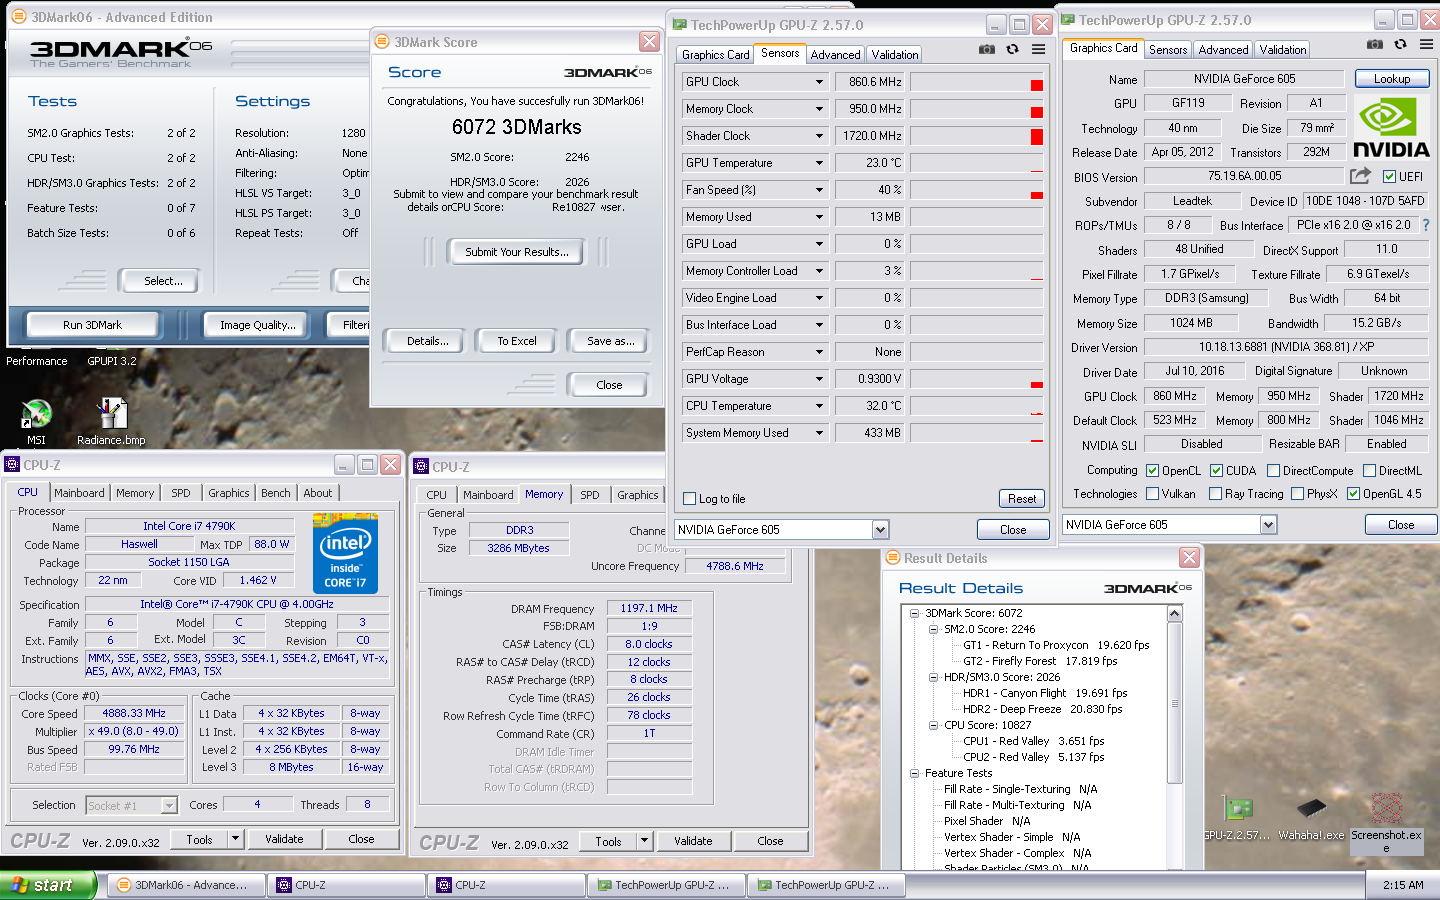
Task: Click the refresh icon in GPU-Z Graphics Card window
Action: click(x=1400, y=44)
